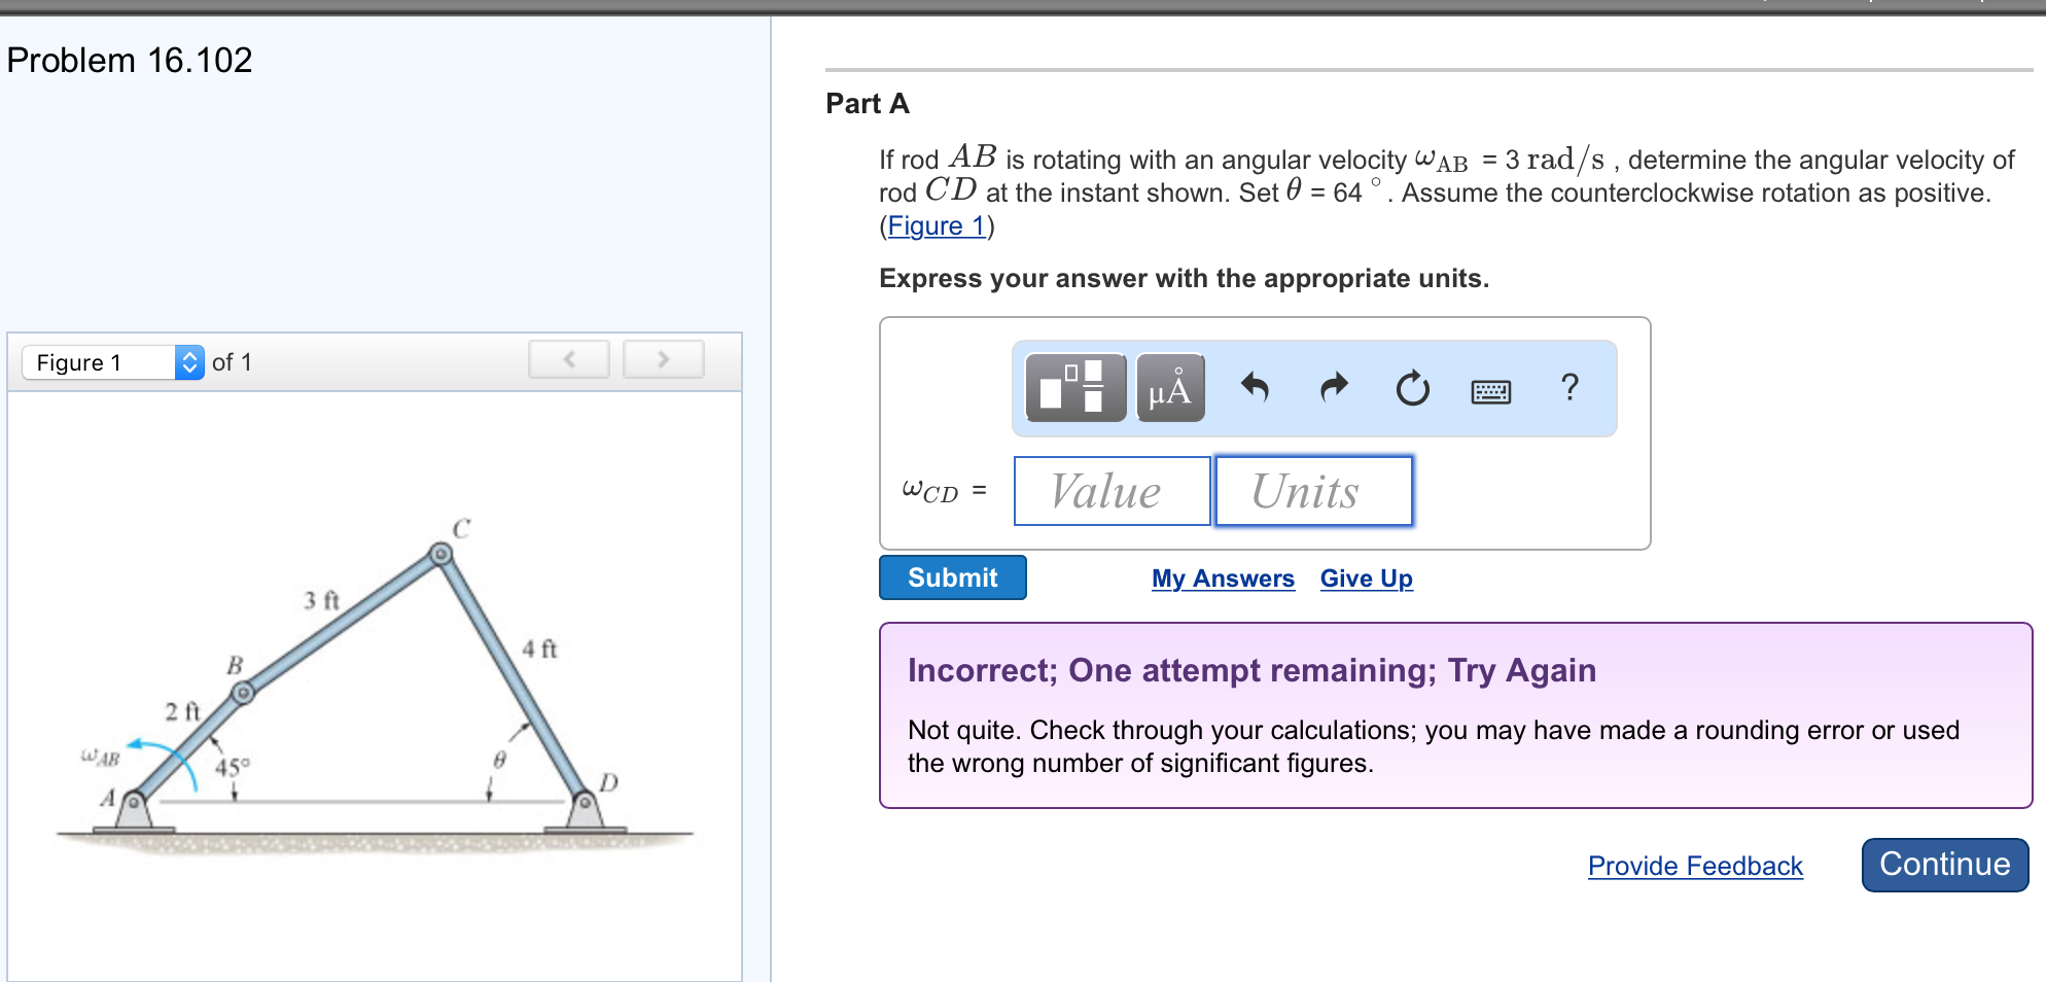The width and height of the screenshot is (2046, 982).
Task: Click the Figure 1 selector up arrow
Action: [188, 355]
